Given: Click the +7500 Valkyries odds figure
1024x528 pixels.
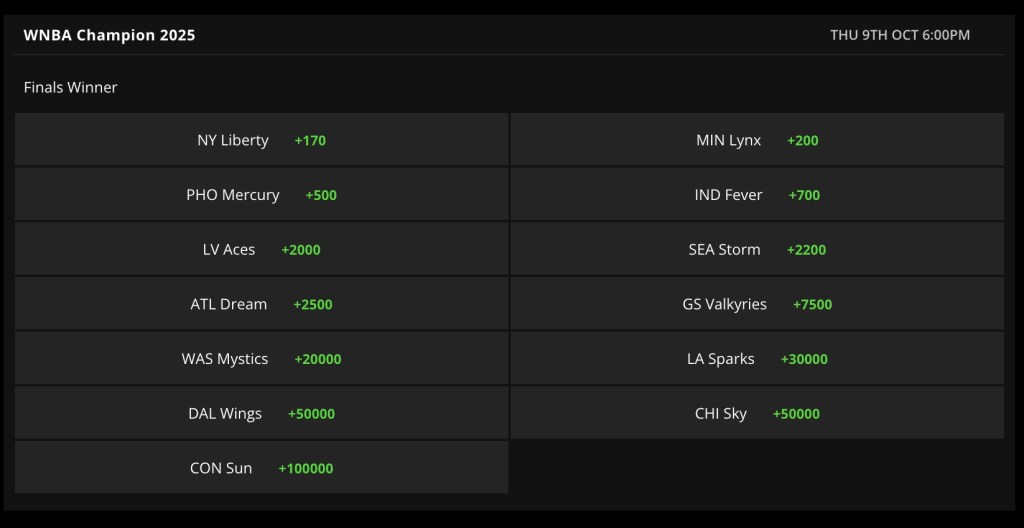Looking at the screenshot, I should (812, 305).
